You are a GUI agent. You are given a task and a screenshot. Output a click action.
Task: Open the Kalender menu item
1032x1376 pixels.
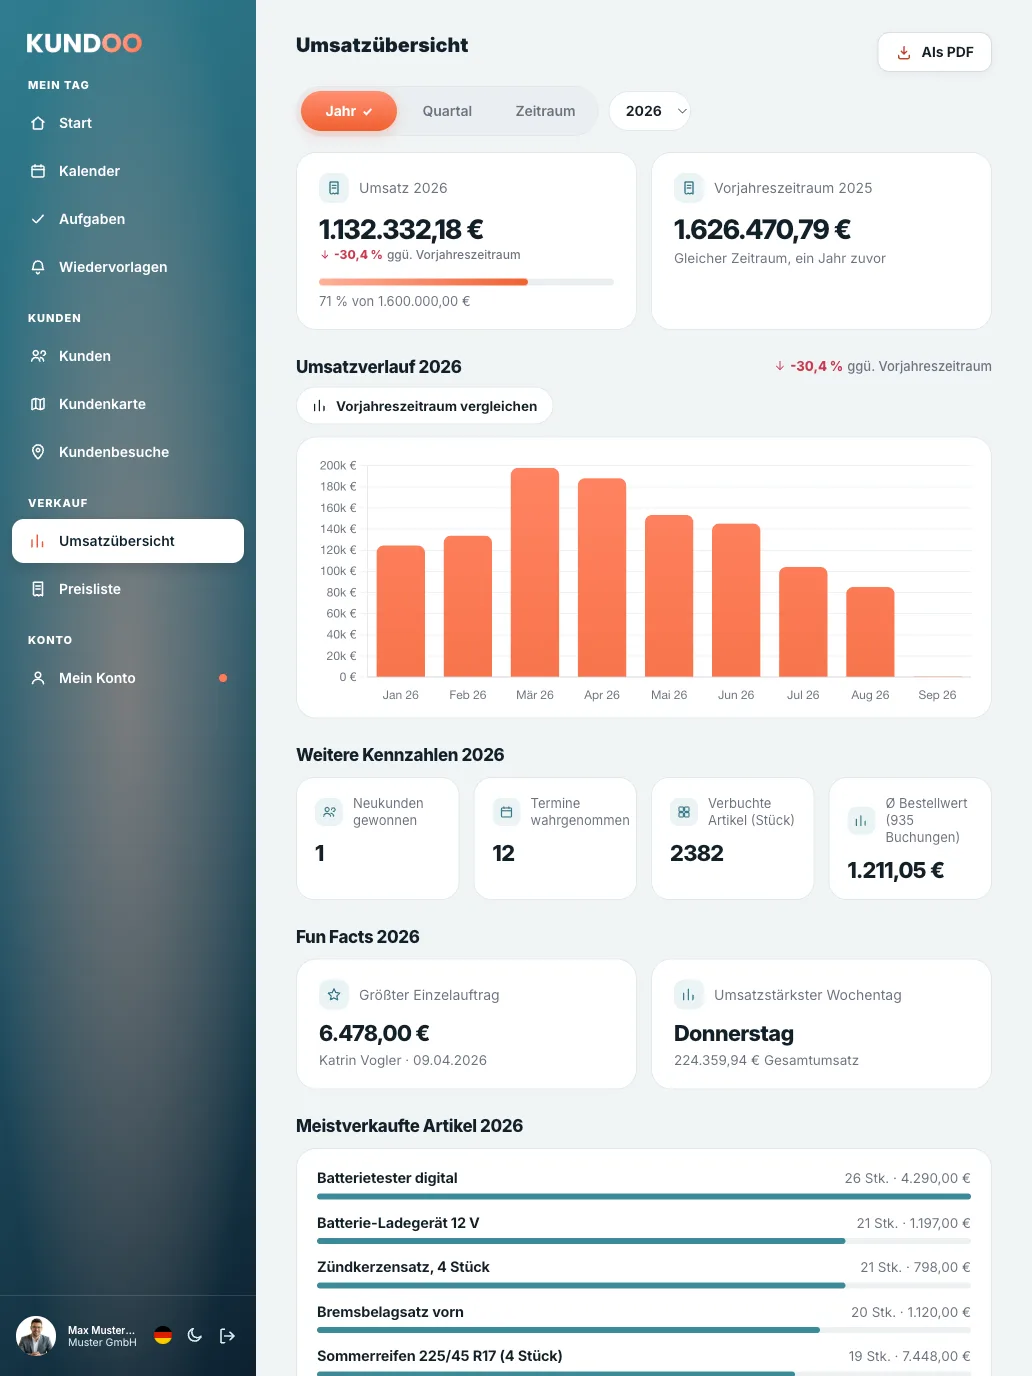point(128,171)
